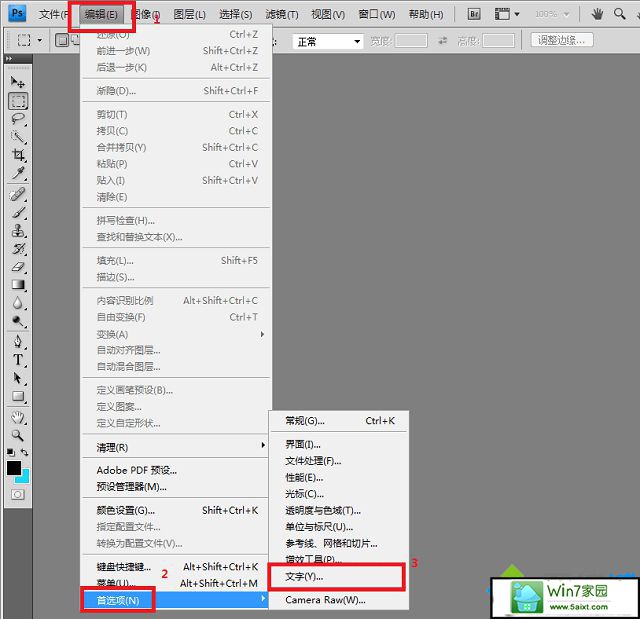Choose Camera Raw(W)... preferences entry

click(338, 600)
